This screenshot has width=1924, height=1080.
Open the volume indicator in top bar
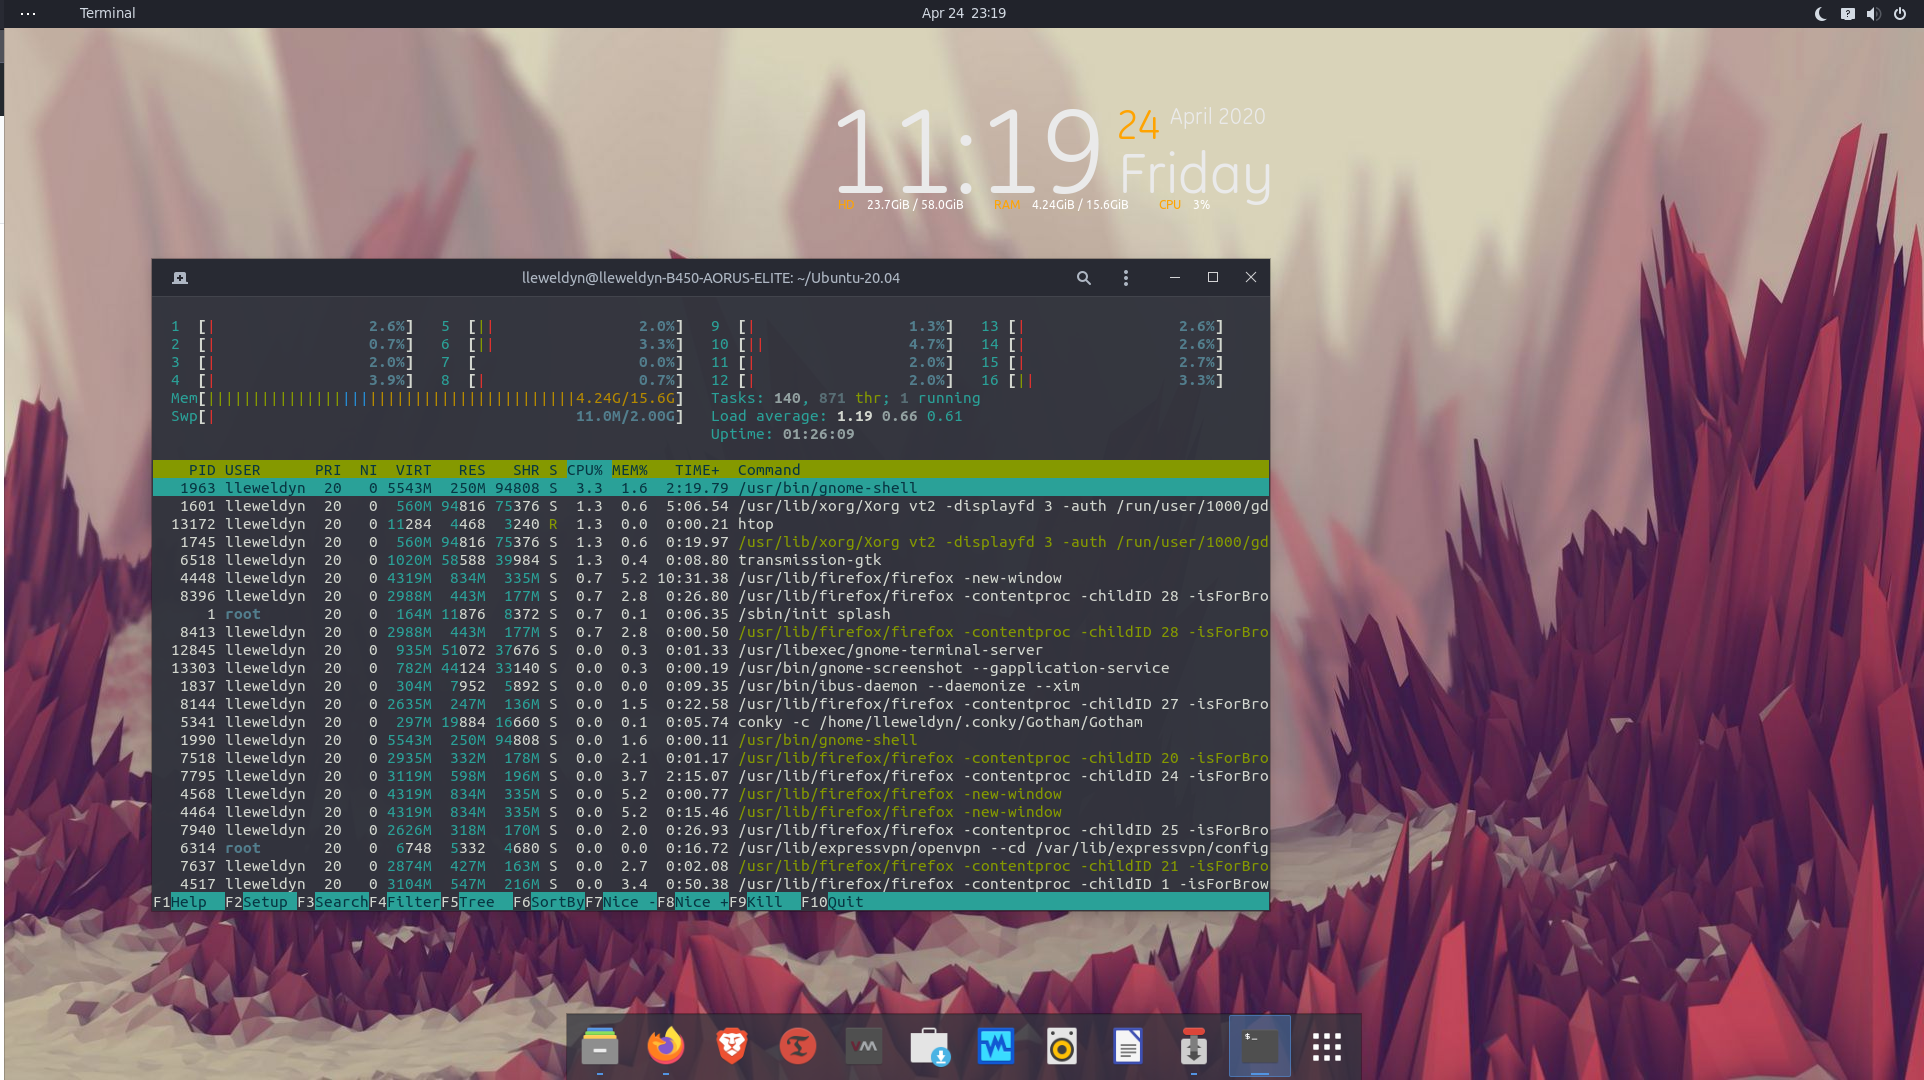1873,14
